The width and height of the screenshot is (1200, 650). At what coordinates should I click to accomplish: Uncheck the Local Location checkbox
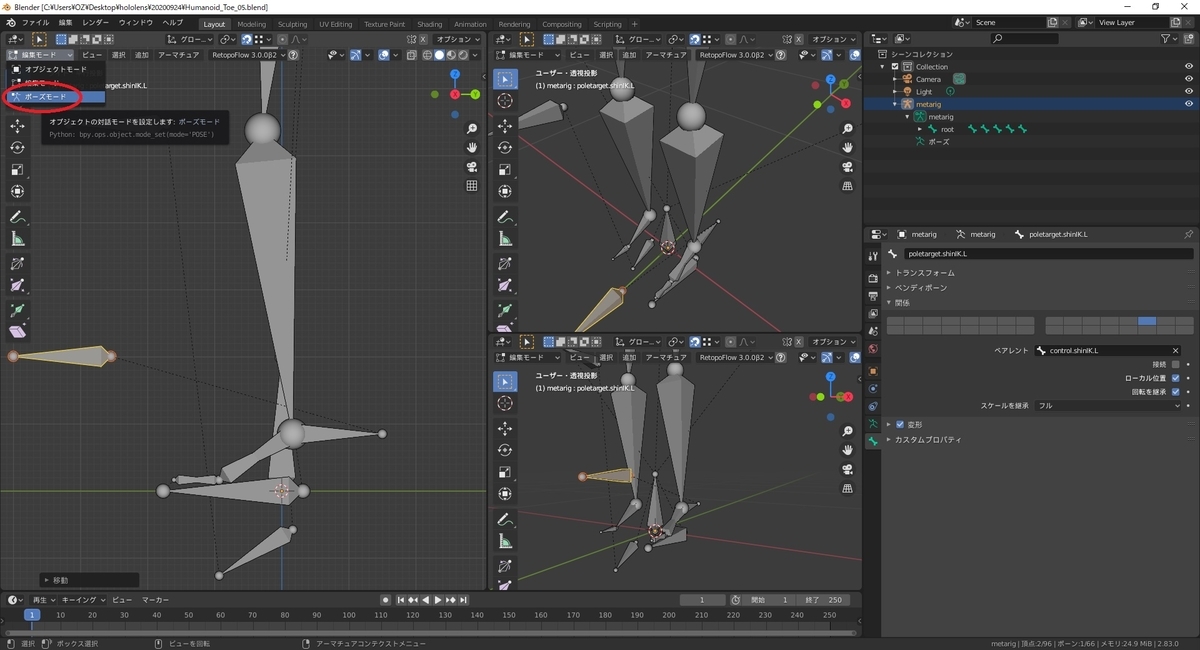(x=1175, y=378)
